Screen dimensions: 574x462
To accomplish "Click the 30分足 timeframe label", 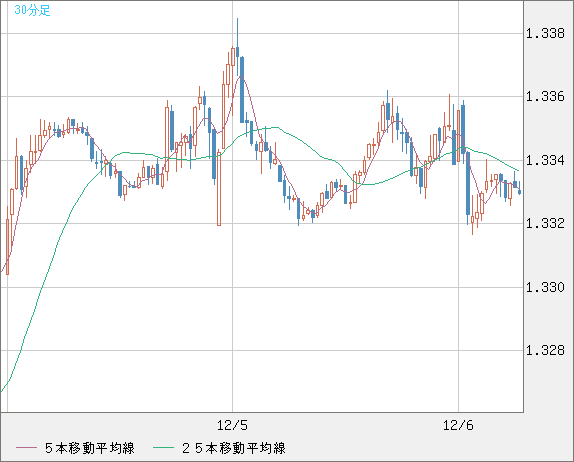I will click(x=32, y=10).
